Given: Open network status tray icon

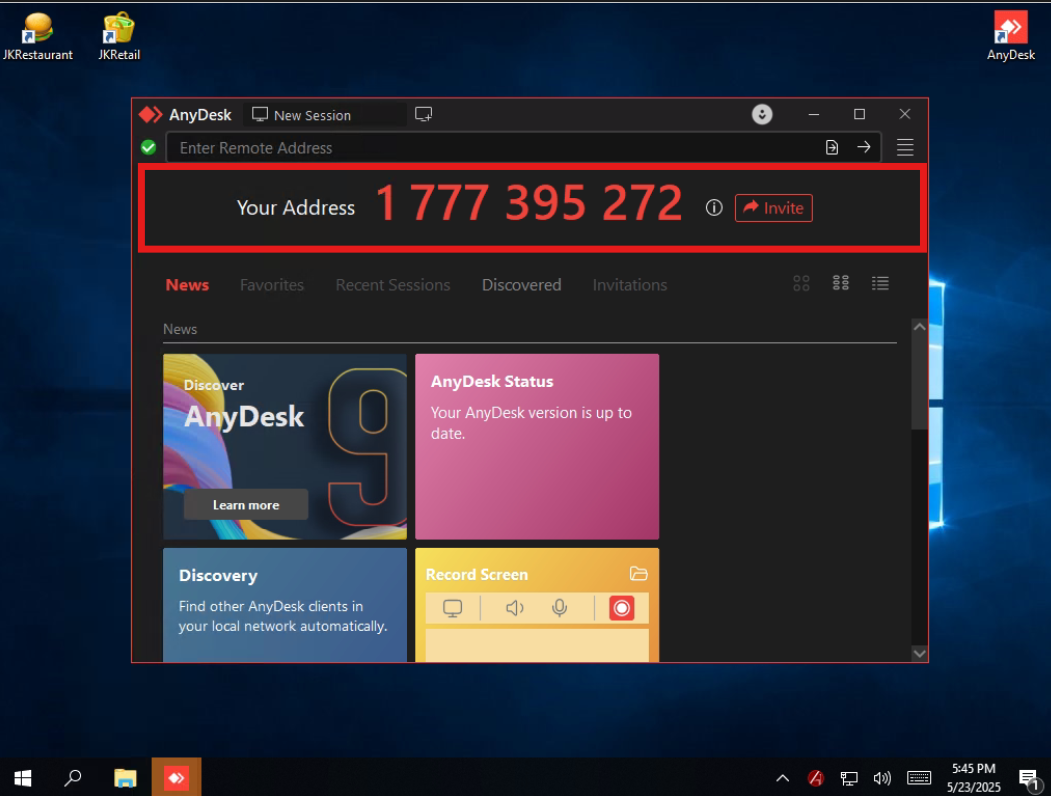Looking at the screenshot, I should click(849, 778).
